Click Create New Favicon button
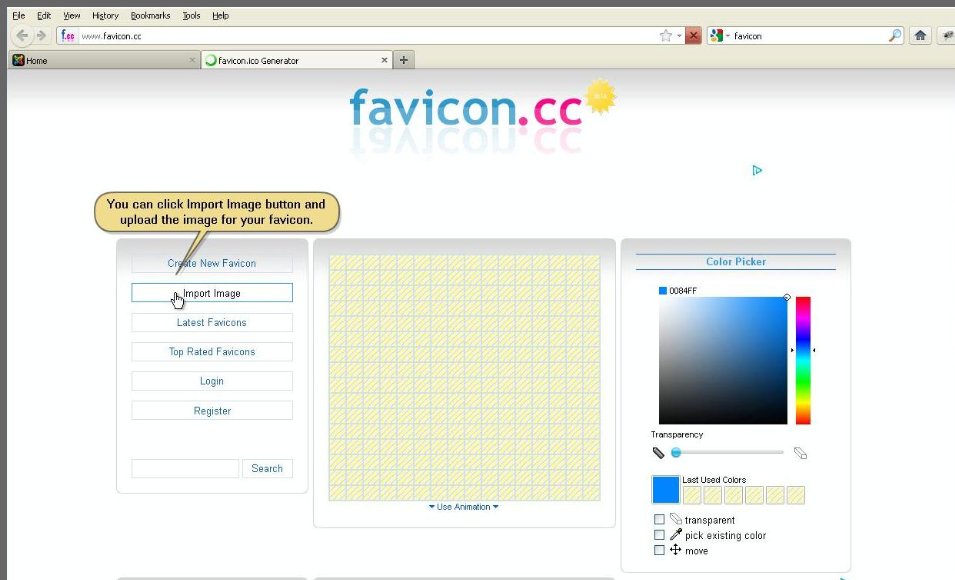The image size is (955, 580). 212,263
